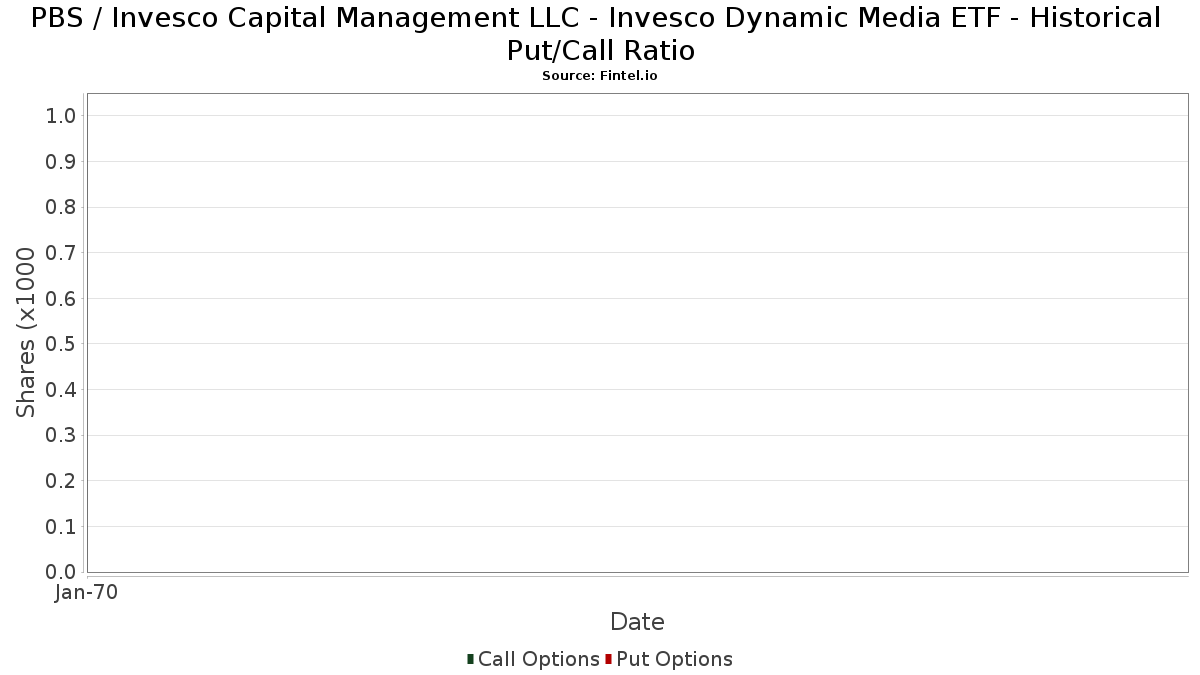
Task: Select the 0.8 y-axis tick label
Action: 61,207
